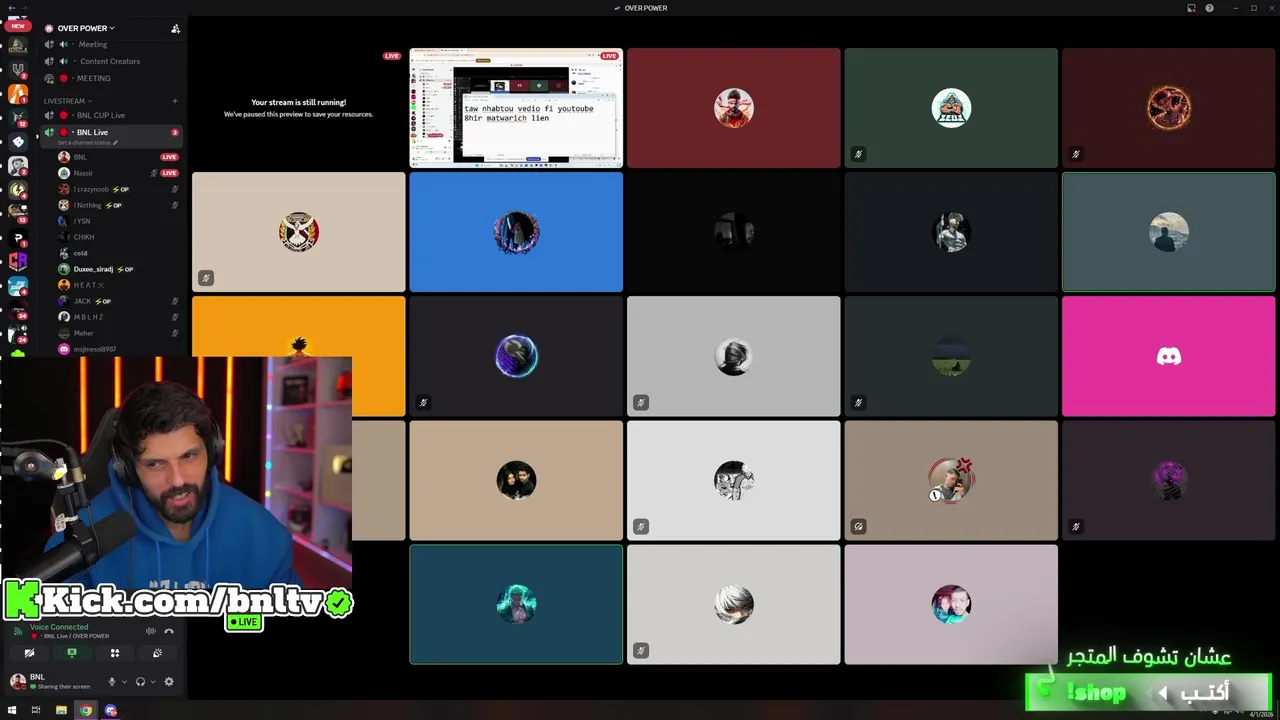Open the soundboard icon in voice panel
The image size is (1280, 720).
tap(157, 653)
